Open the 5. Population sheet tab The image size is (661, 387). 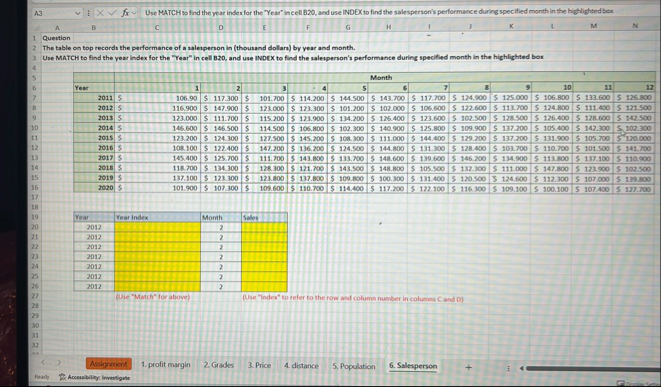pos(354,366)
